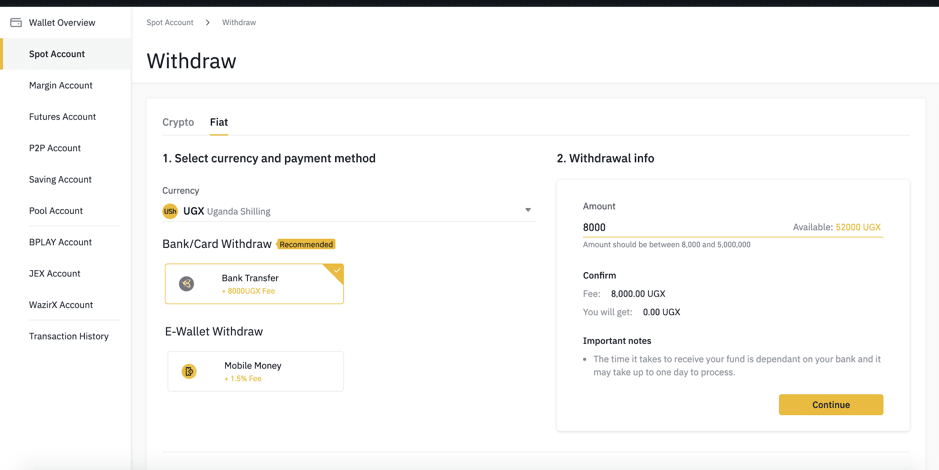The height and width of the screenshot is (470, 939).
Task: Expand the Currency dropdown arrow
Action: [528, 210]
